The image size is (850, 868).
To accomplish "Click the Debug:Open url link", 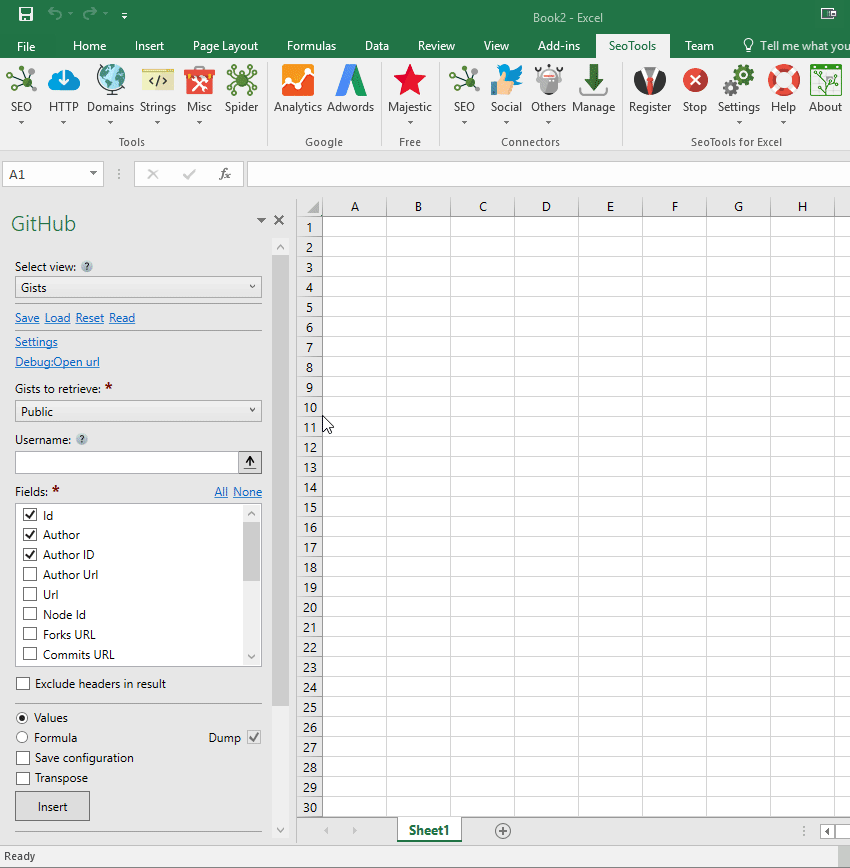I will 58,362.
